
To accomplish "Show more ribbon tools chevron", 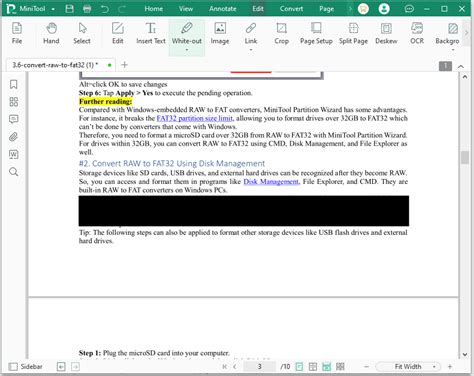I will (x=466, y=33).
